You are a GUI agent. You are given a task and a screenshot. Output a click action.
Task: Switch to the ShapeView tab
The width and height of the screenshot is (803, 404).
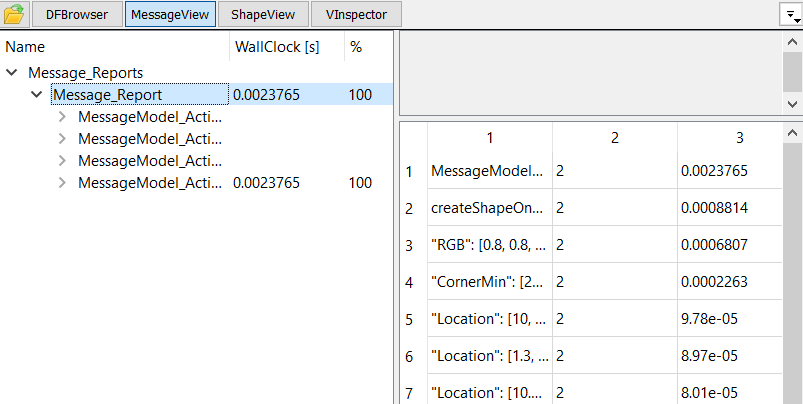(x=262, y=14)
